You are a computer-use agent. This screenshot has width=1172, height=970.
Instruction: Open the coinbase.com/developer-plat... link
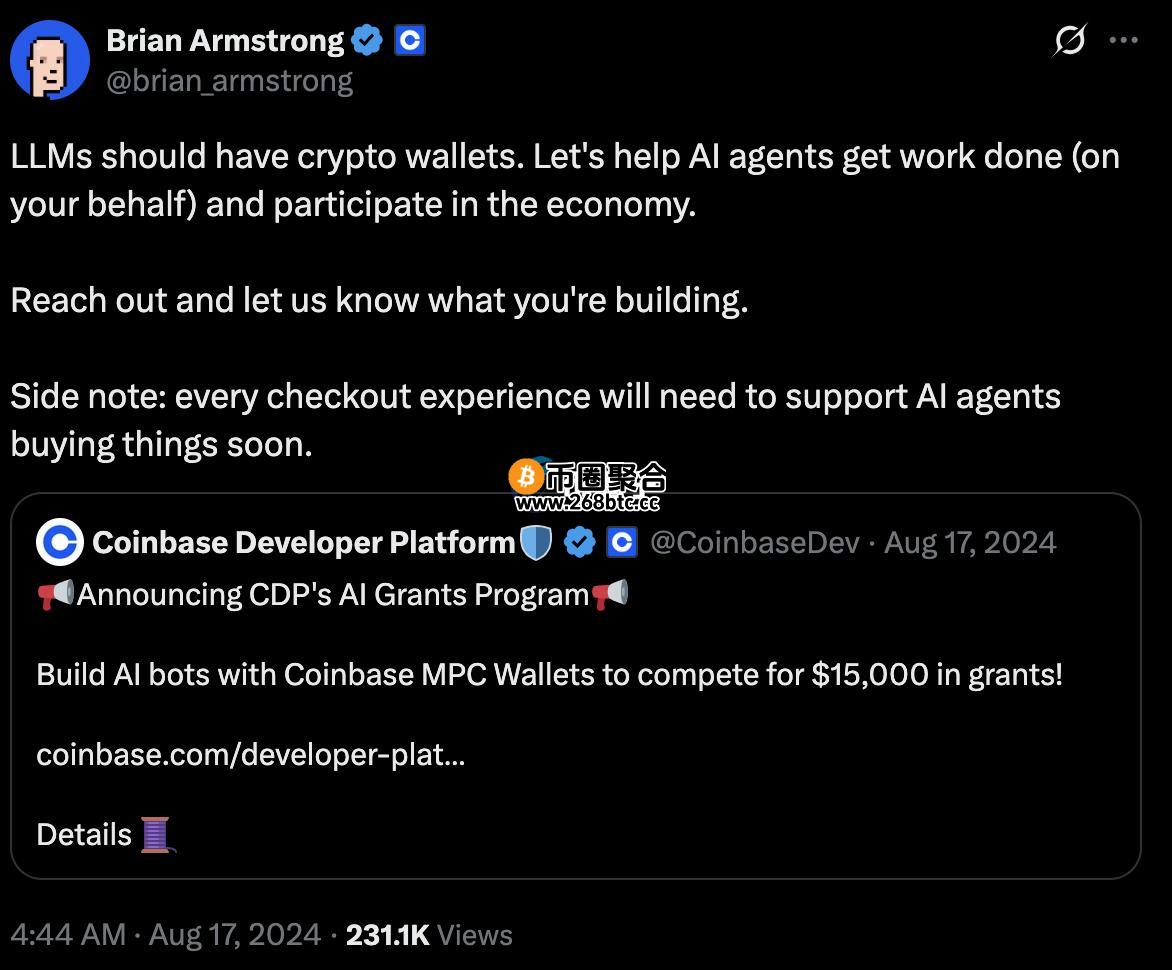[x=250, y=755]
